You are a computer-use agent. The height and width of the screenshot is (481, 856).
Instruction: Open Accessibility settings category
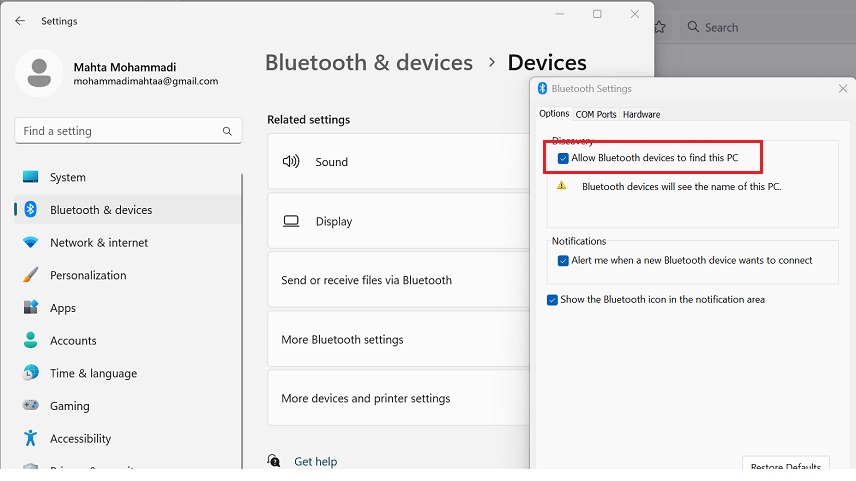[128, 438]
